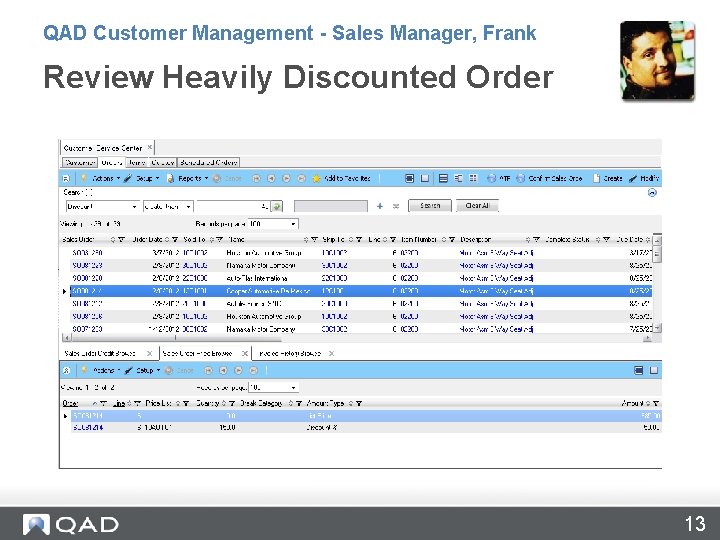Go to last record in upper browse
The height and width of the screenshot is (540, 720).
(301, 178)
